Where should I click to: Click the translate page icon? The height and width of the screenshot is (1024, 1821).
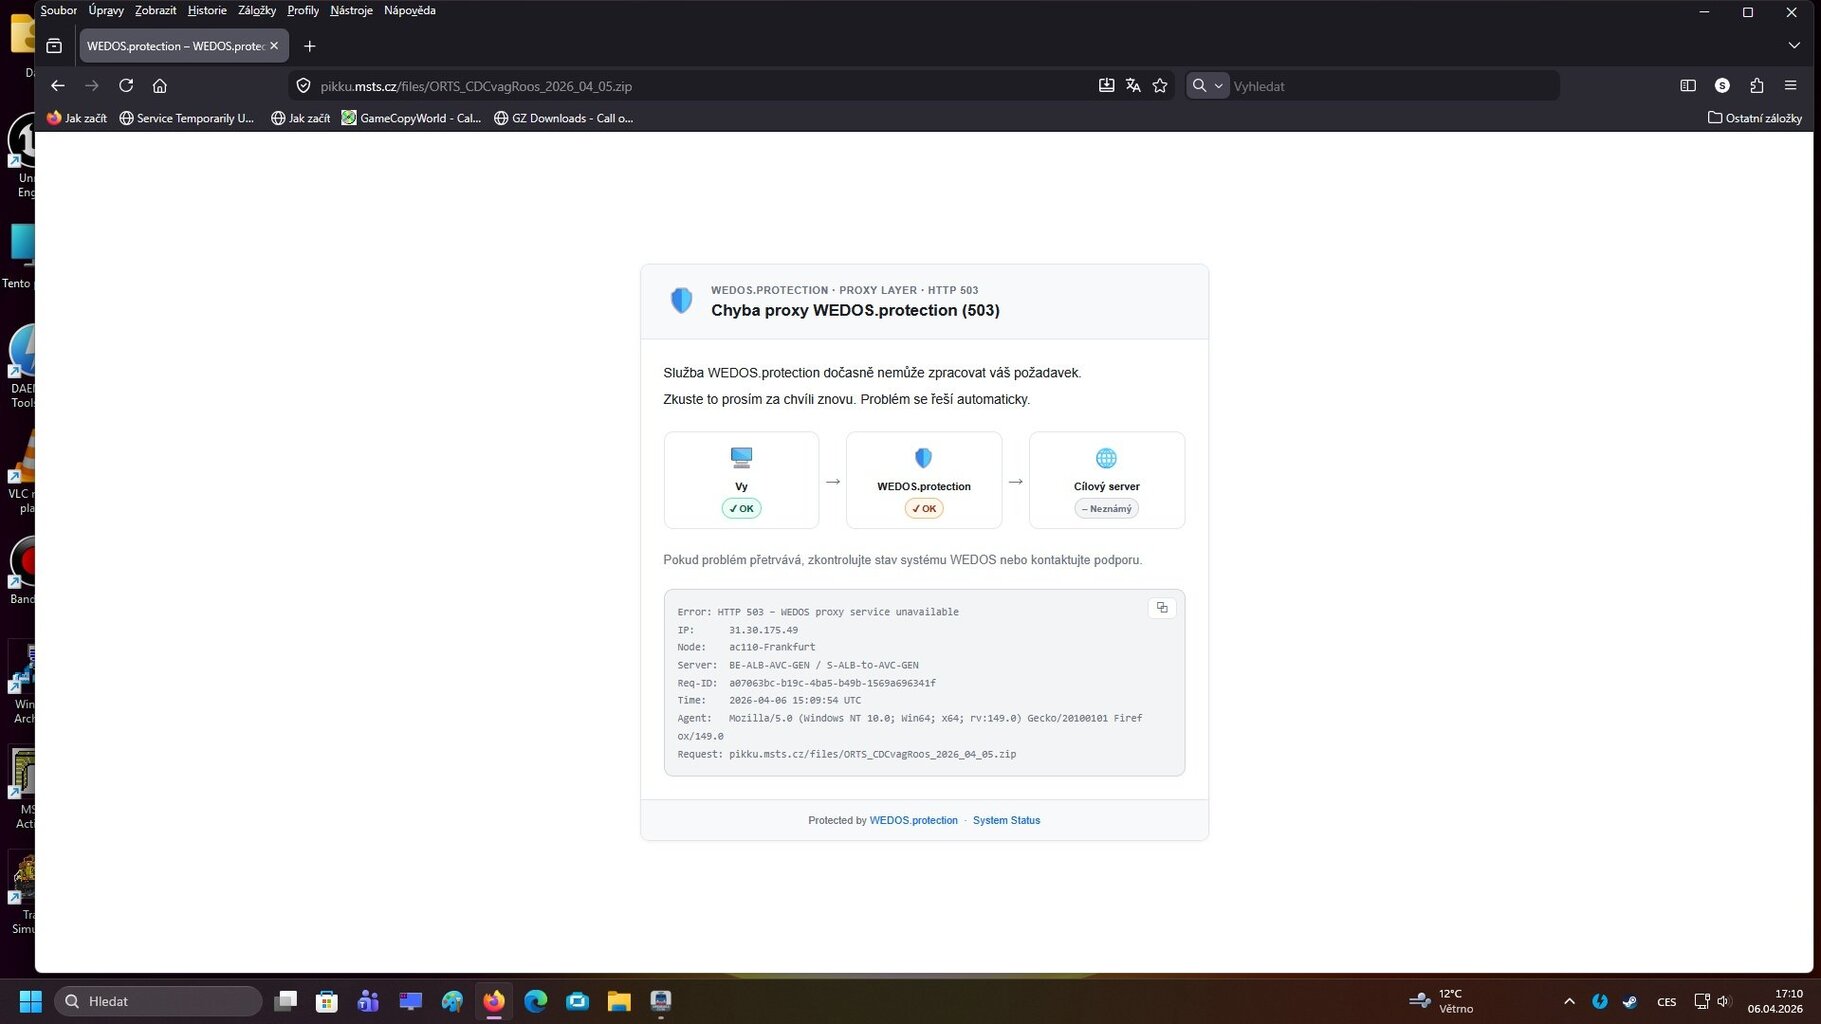click(1133, 86)
